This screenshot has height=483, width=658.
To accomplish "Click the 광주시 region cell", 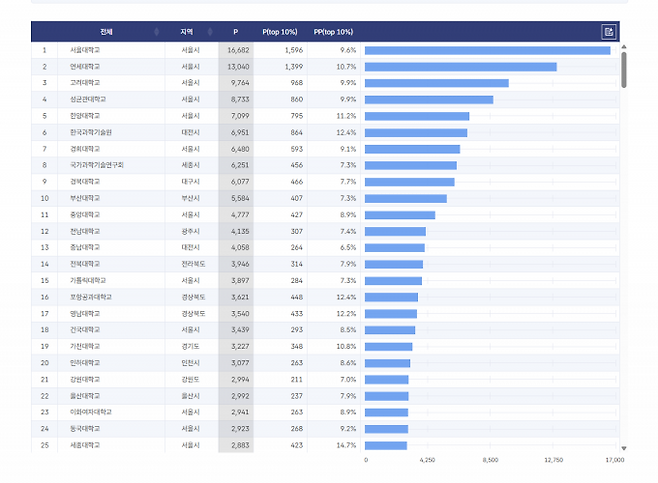I will 191,231.
